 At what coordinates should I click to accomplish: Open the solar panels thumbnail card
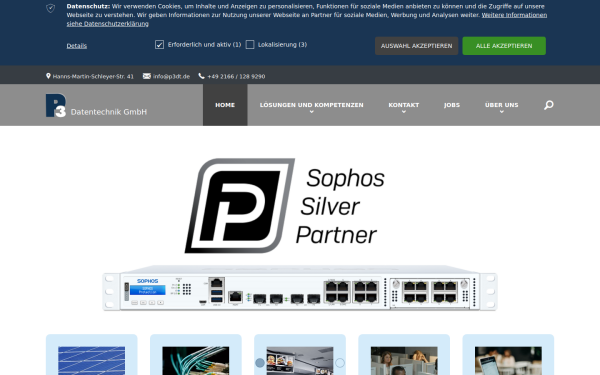[x=91, y=360]
